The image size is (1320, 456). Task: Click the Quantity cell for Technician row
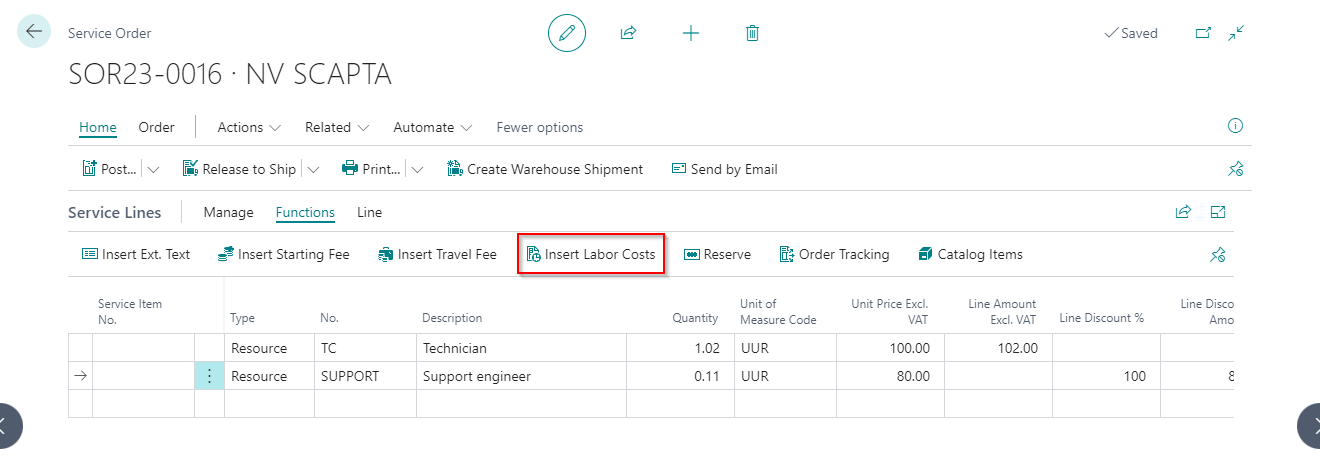pyautogui.click(x=680, y=348)
